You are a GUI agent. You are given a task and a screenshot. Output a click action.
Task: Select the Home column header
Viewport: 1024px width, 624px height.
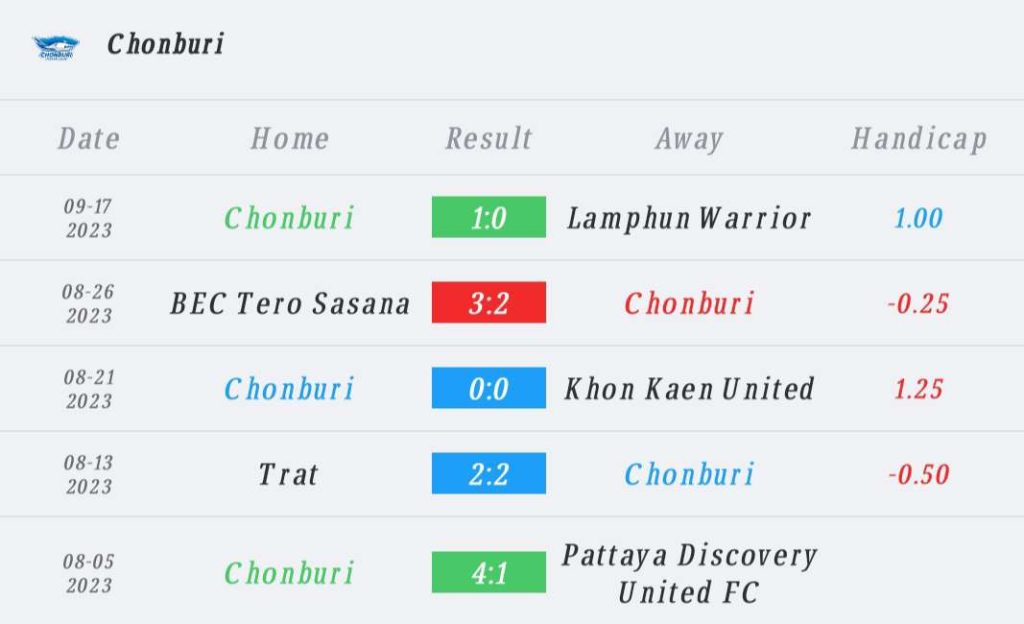click(x=290, y=138)
